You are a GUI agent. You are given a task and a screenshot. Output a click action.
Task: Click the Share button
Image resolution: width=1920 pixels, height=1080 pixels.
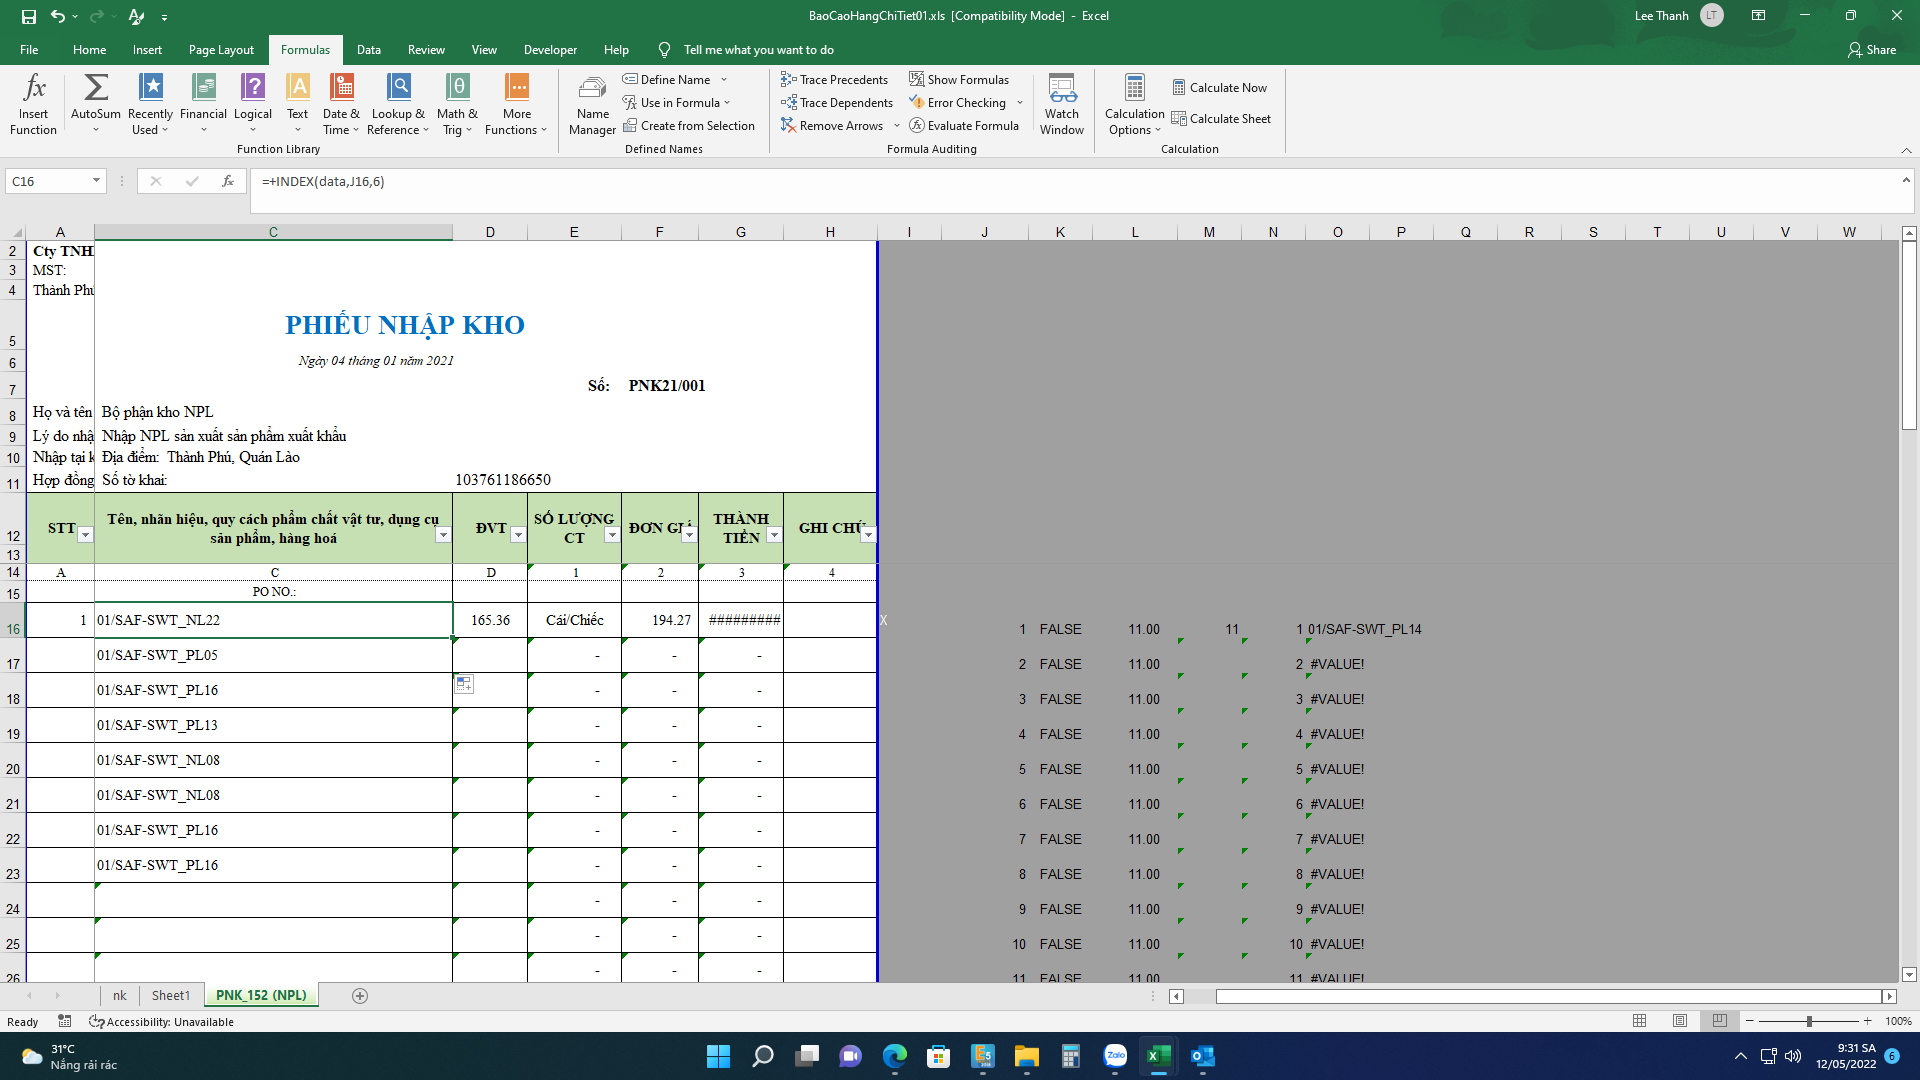(x=1871, y=49)
